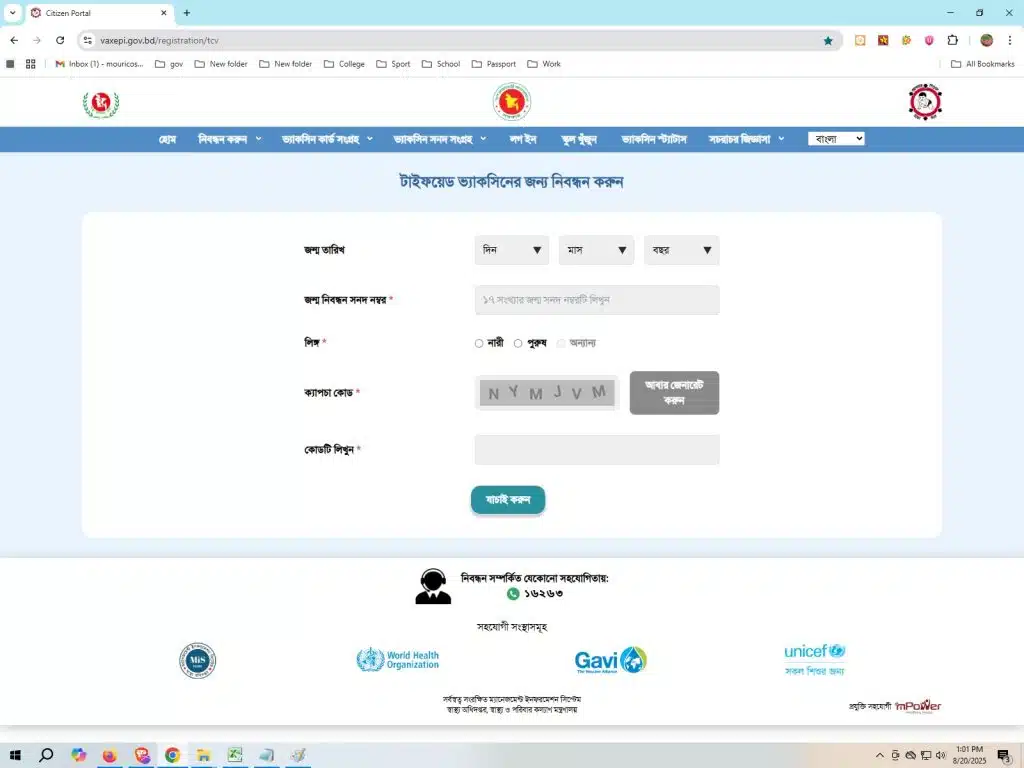The height and width of the screenshot is (768, 1024).
Task: Open the ভ্যাকসিন স্ট্যাটাস menu item
Action: pos(653,139)
